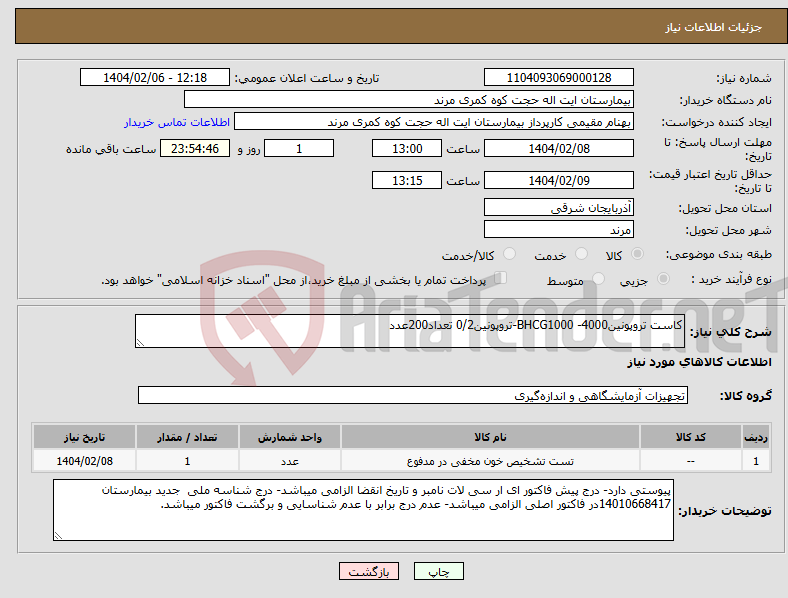Screen dimensions: 788x598
Task: Click the response deadline date 1404/02/08 field
Action: [559, 148]
